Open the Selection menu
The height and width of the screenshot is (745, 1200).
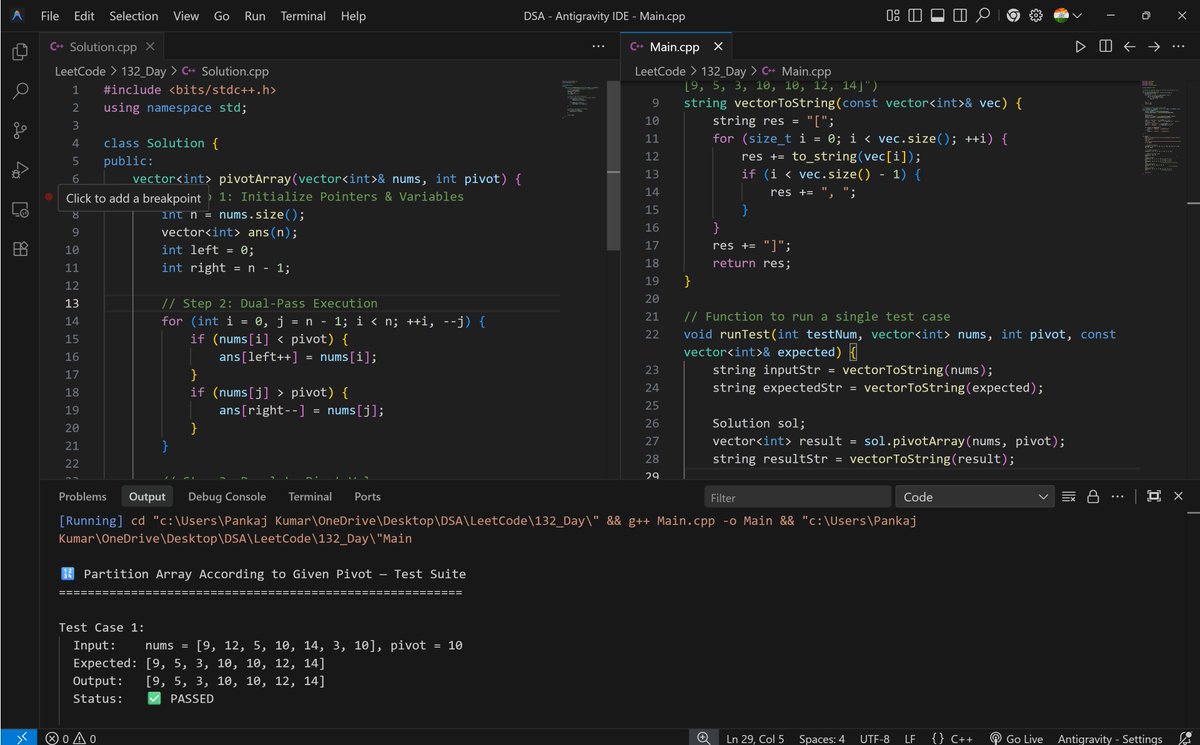pos(134,16)
